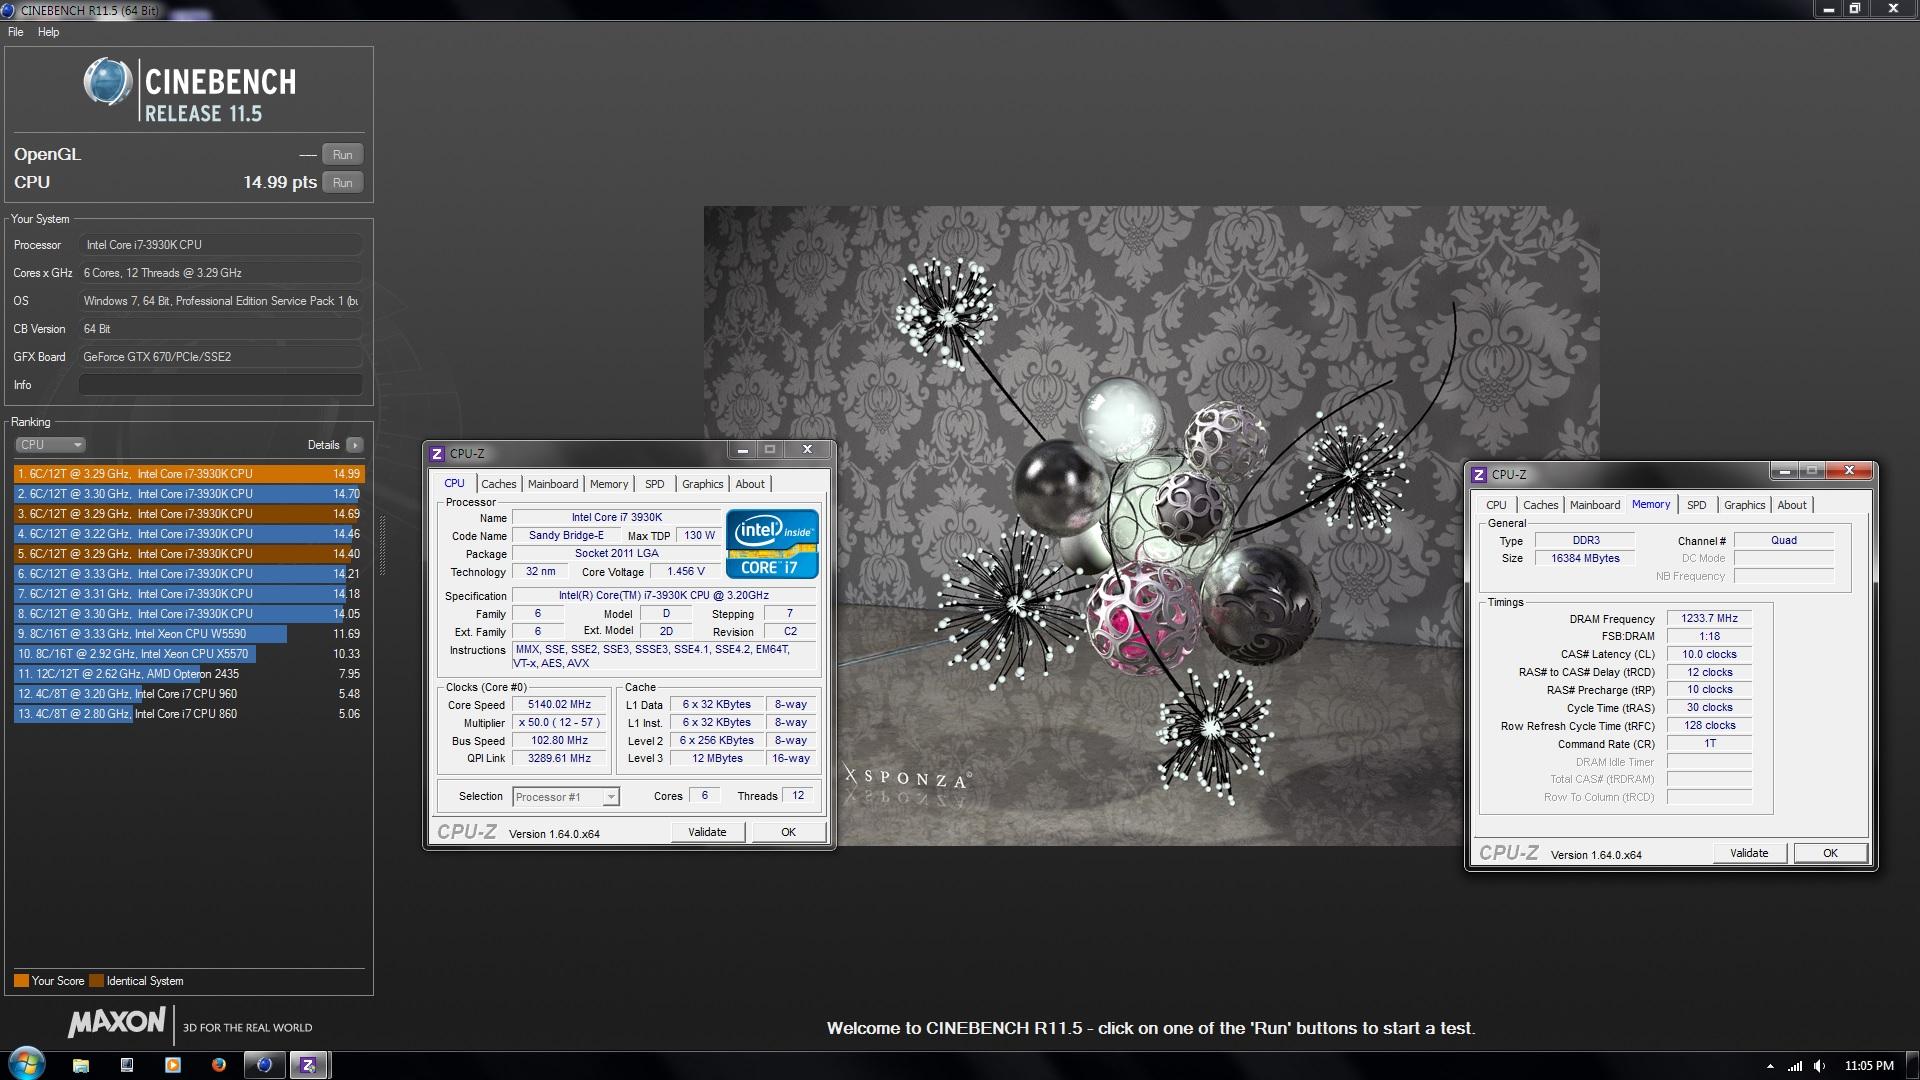This screenshot has width=1920, height=1080.
Task: Click the Intel Core i7 logo badge
Action: (x=772, y=545)
